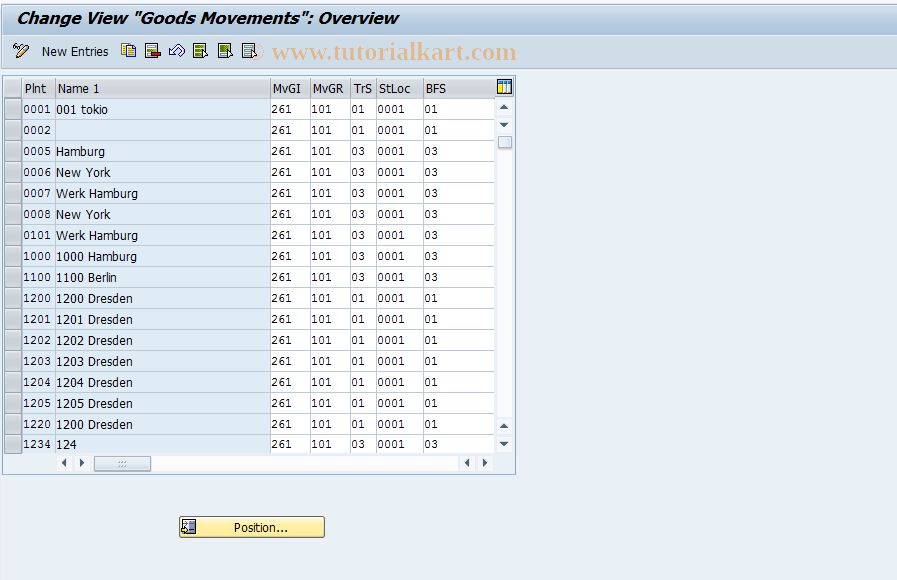This screenshot has width=897, height=580.
Task: Click TrS field for plant 0006
Action: 363,172
